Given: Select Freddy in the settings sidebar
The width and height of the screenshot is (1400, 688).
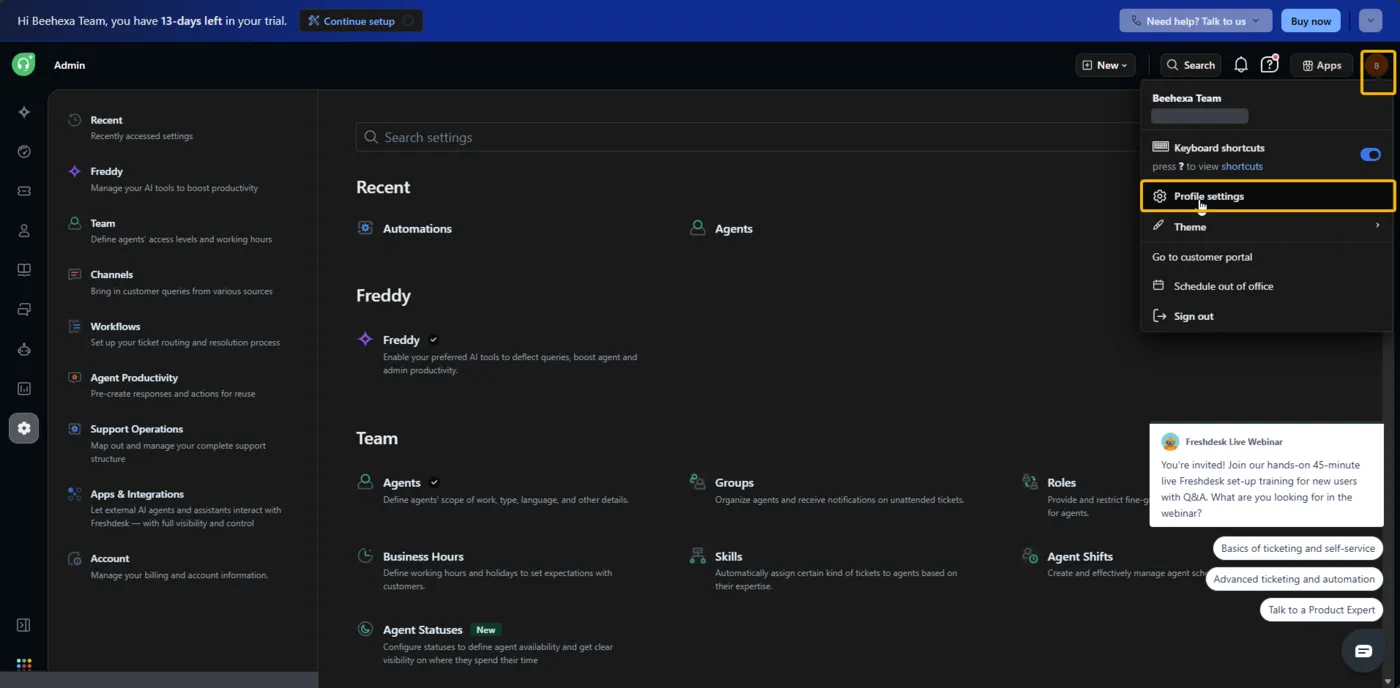Looking at the screenshot, I should [x=182, y=179].
